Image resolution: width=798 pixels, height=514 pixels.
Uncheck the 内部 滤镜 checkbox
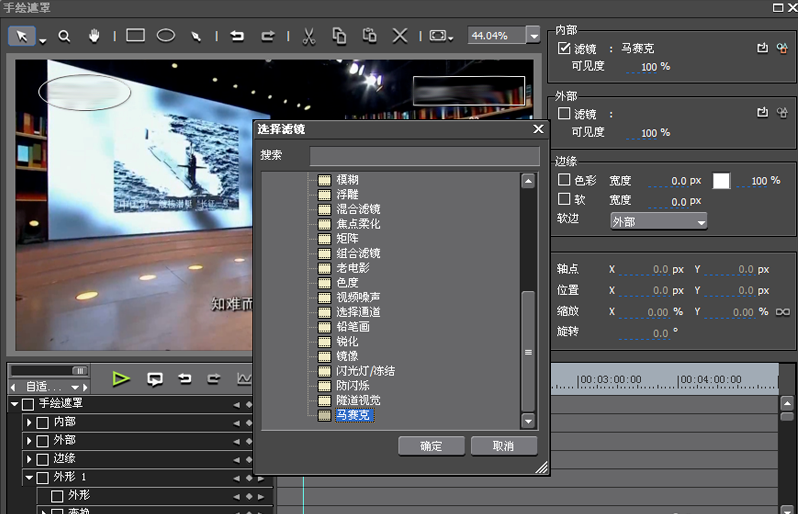pos(564,48)
